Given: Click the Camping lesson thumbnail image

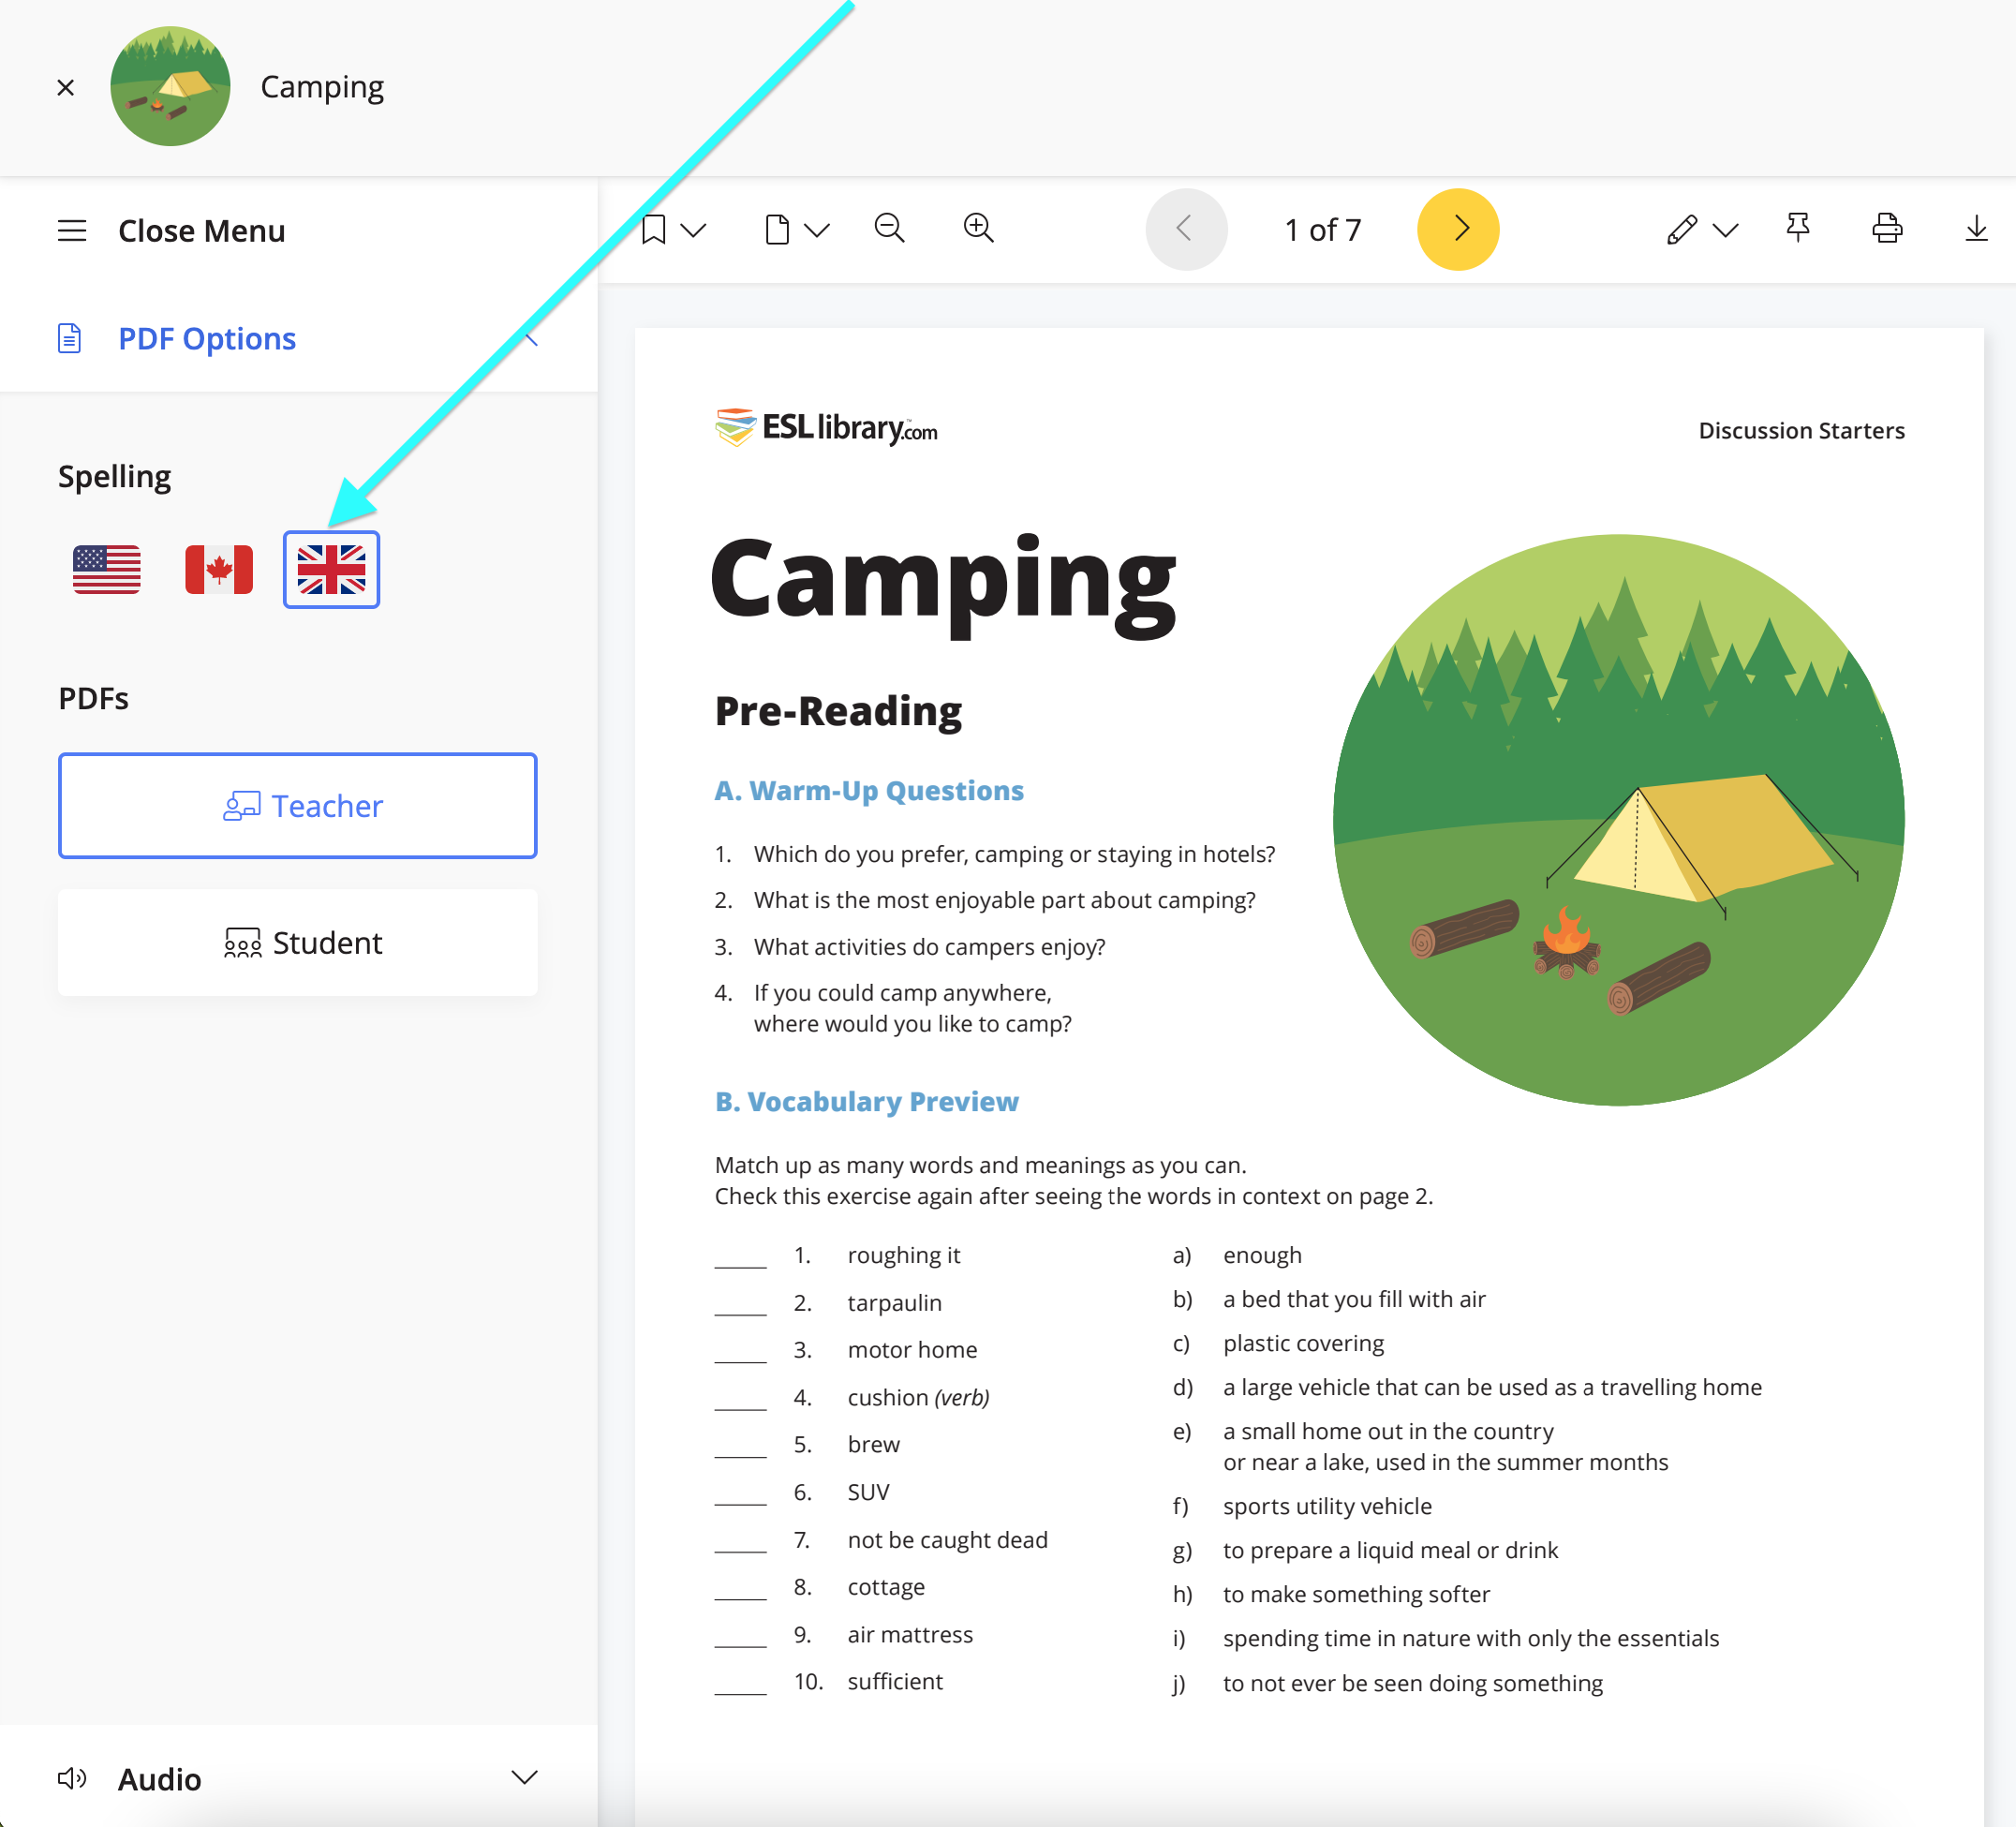Looking at the screenshot, I should (x=170, y=87).
